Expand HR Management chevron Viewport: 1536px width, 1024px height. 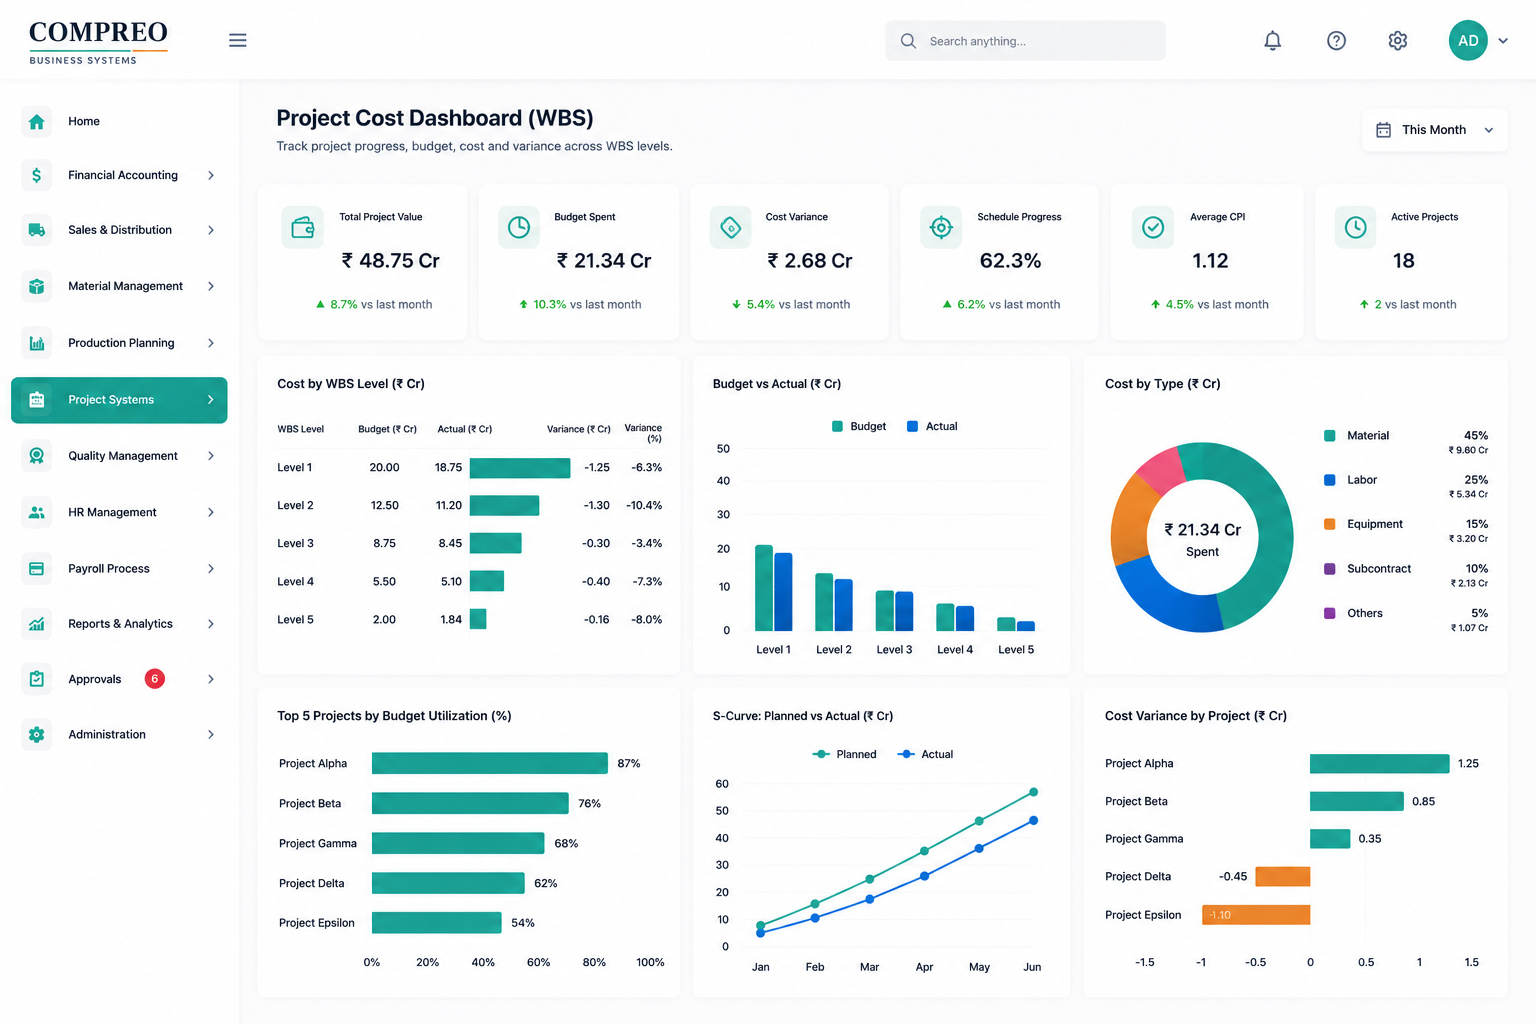[x=211, y=512]
